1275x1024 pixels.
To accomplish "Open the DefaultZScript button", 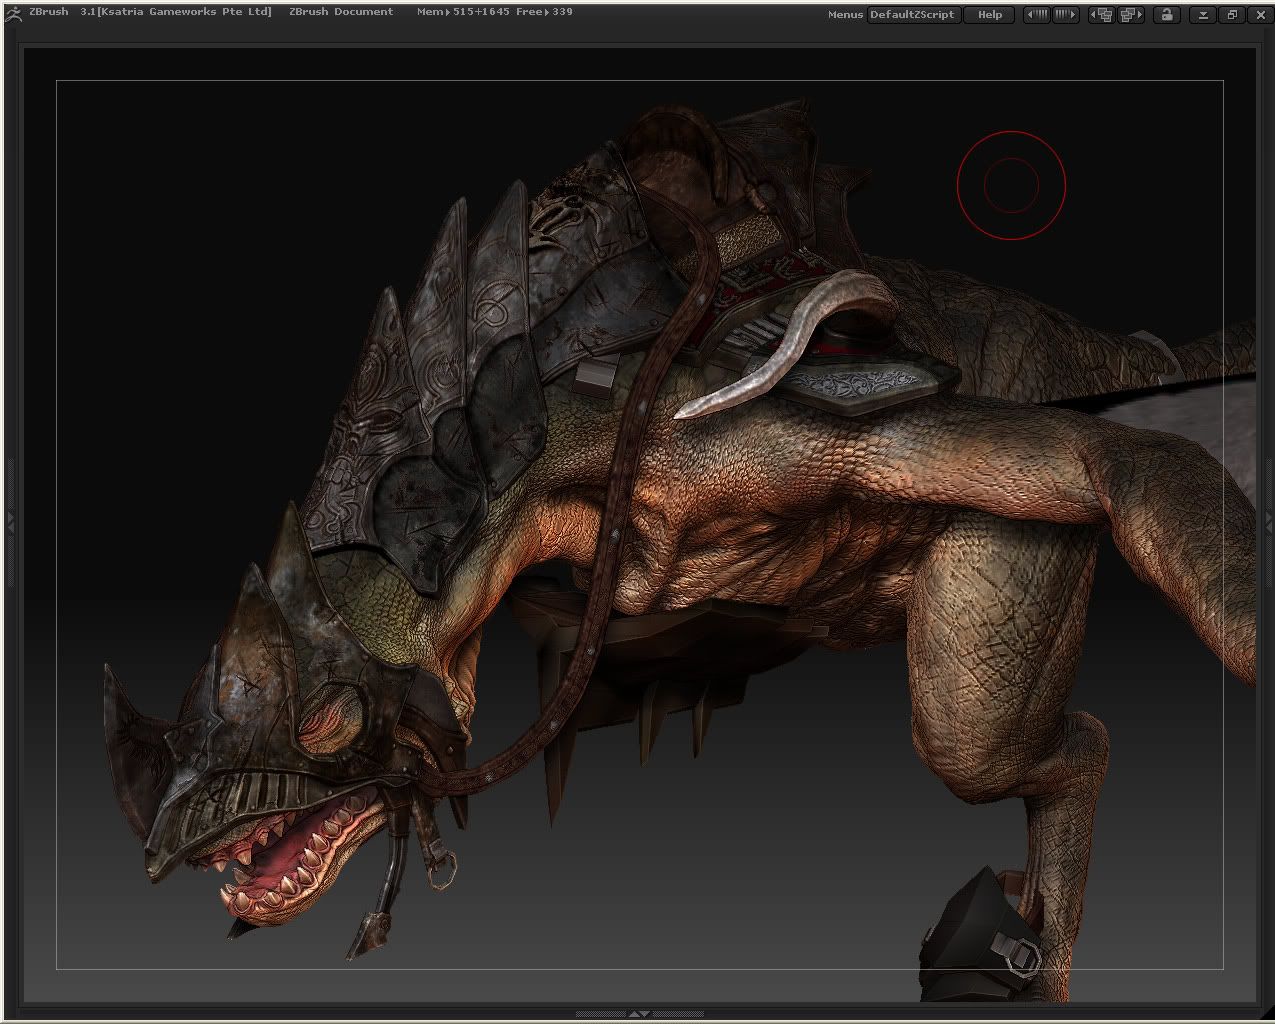I will [913, 15].
